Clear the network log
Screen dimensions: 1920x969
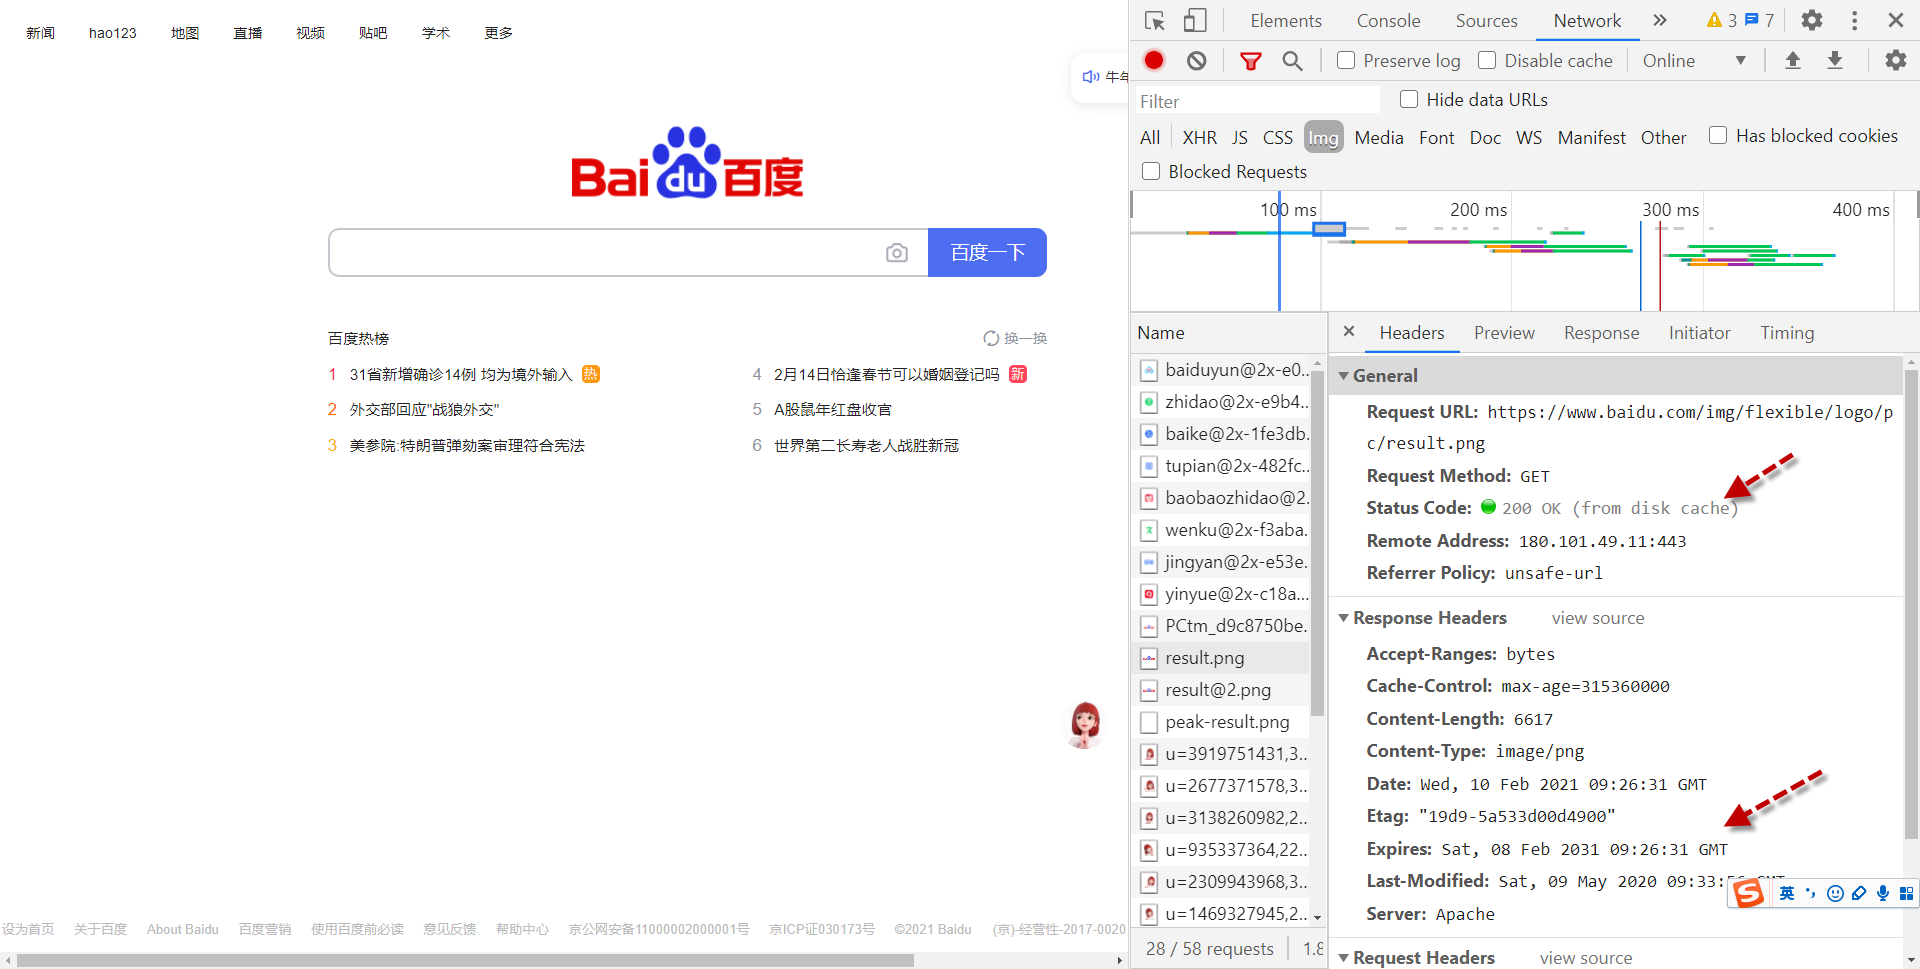coord(1196,61)
